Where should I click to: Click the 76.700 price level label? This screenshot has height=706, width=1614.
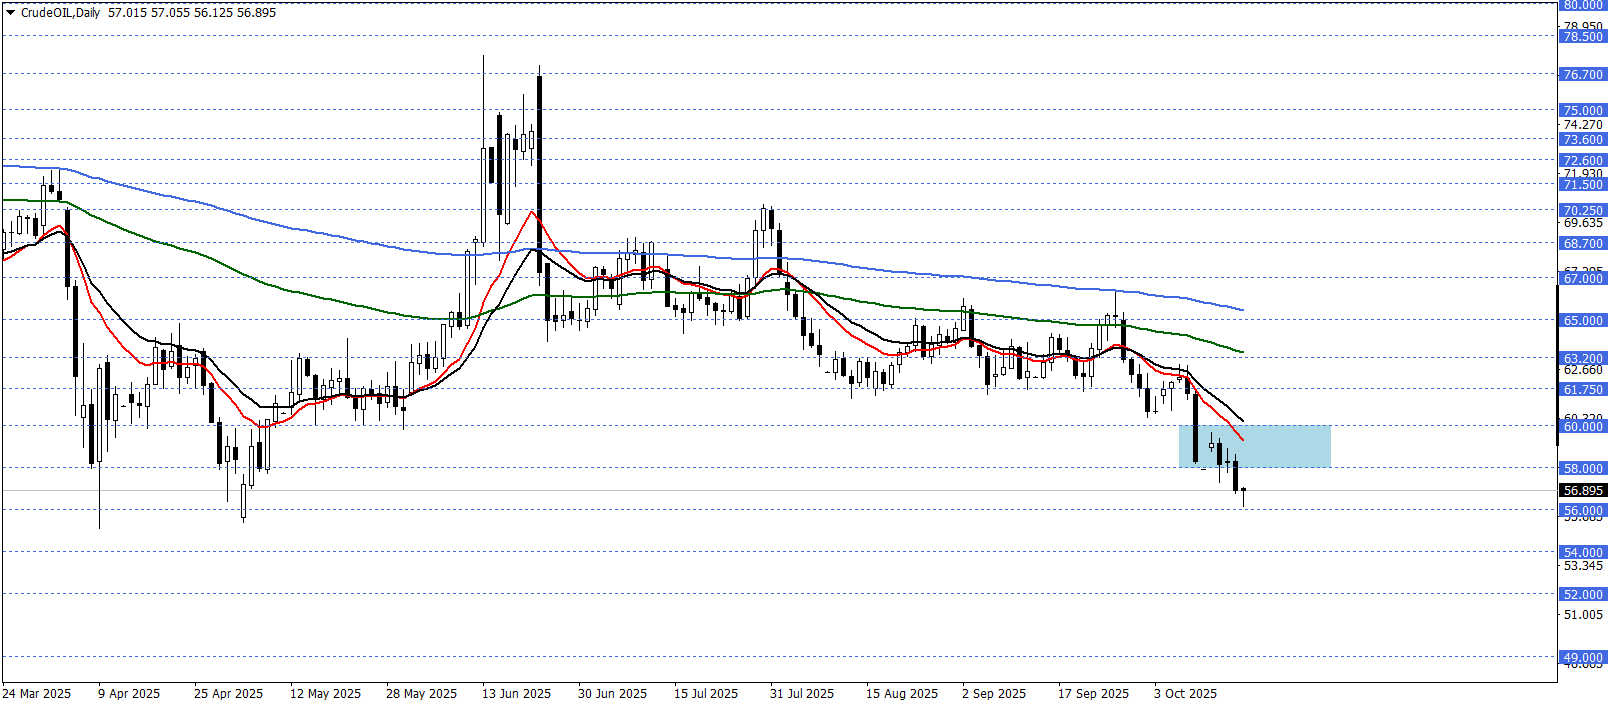[1583, 75]
